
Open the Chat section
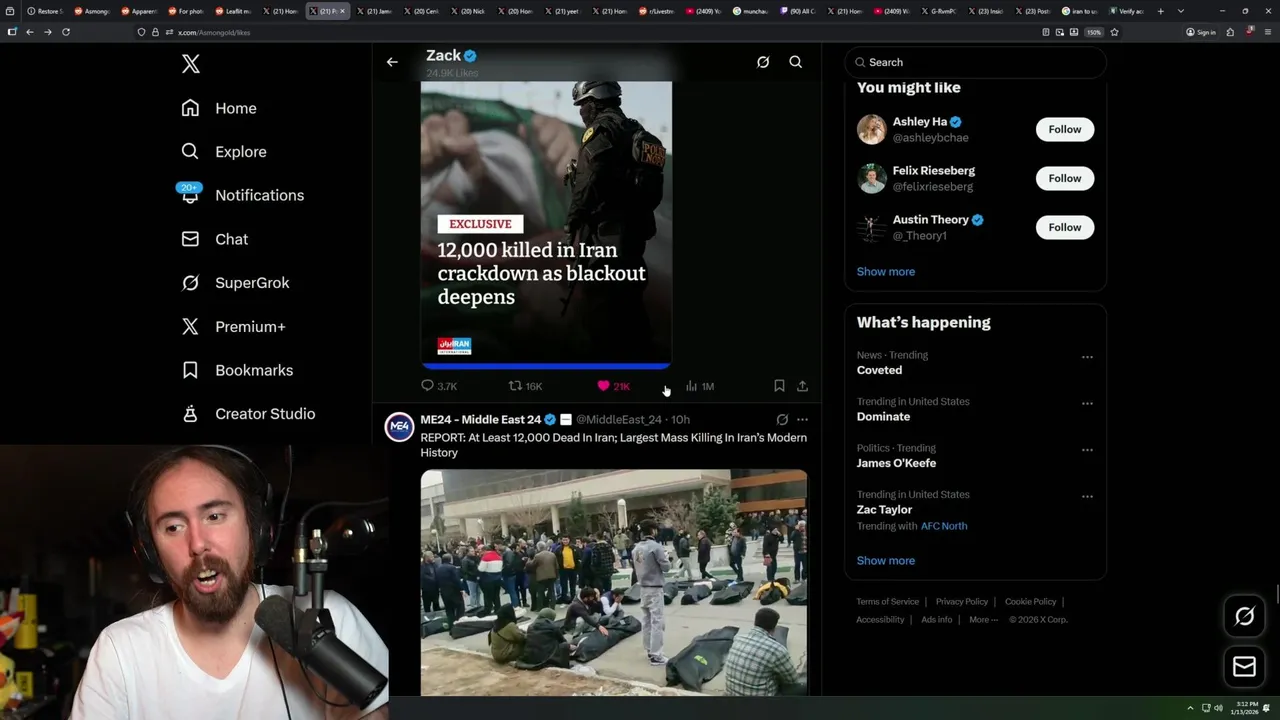[215, 239]
